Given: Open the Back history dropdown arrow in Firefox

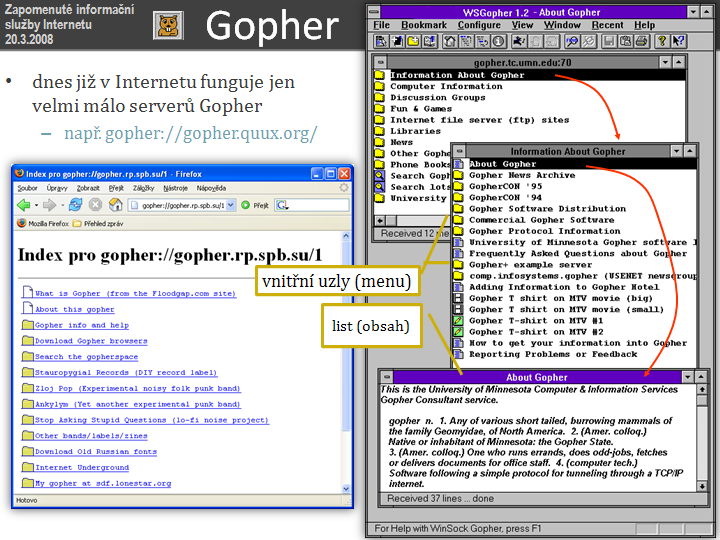Looking at the screenshot, I should [x=36, y=205].
